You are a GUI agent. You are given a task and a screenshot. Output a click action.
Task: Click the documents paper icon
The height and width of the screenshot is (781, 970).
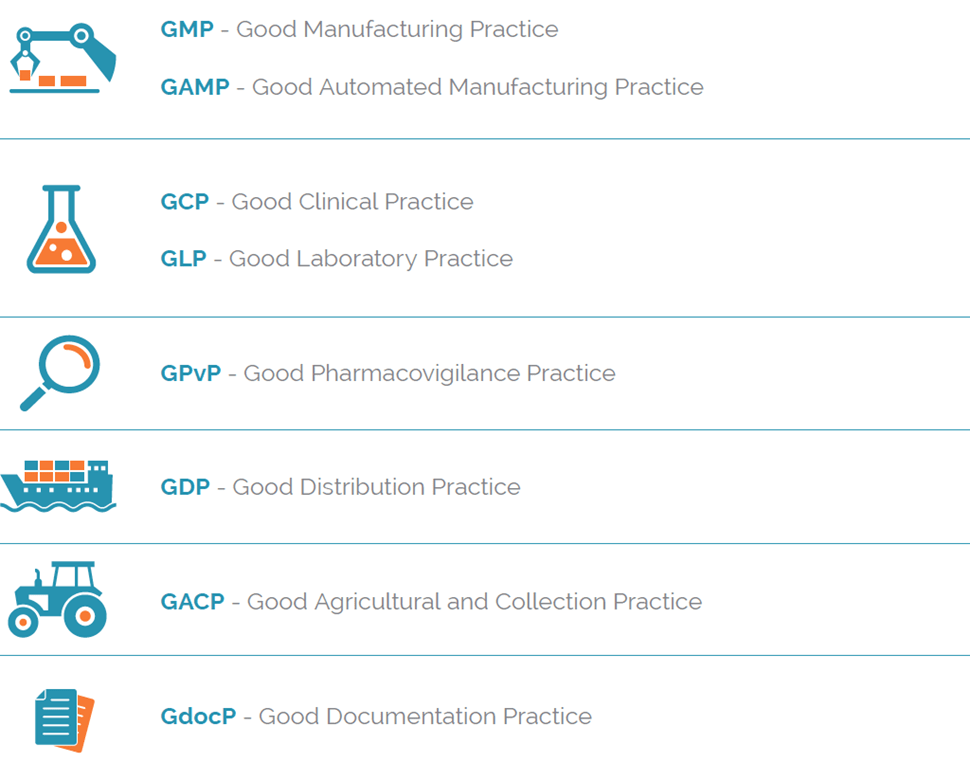[64, 718]
